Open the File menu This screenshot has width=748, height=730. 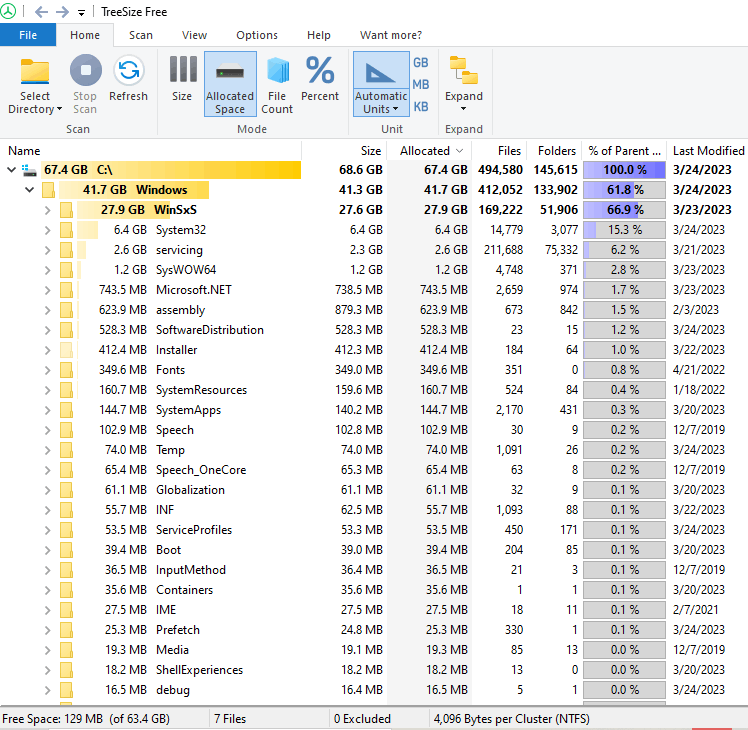(28, 35)
